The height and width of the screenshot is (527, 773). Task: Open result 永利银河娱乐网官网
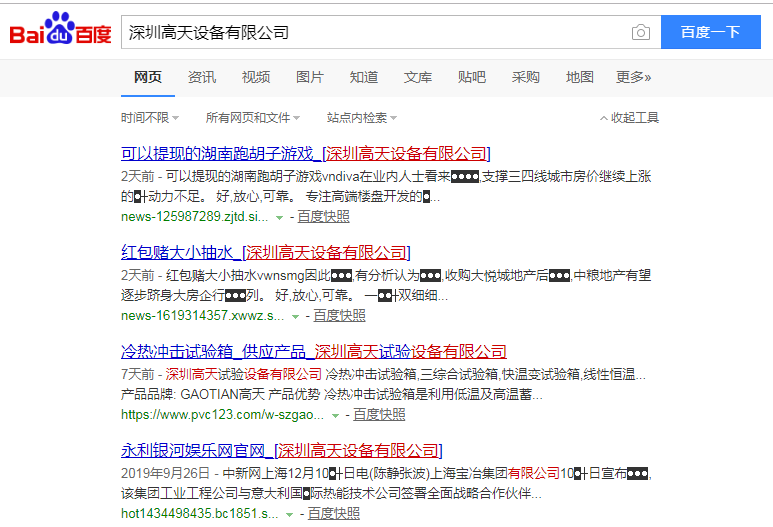point(281,451)
